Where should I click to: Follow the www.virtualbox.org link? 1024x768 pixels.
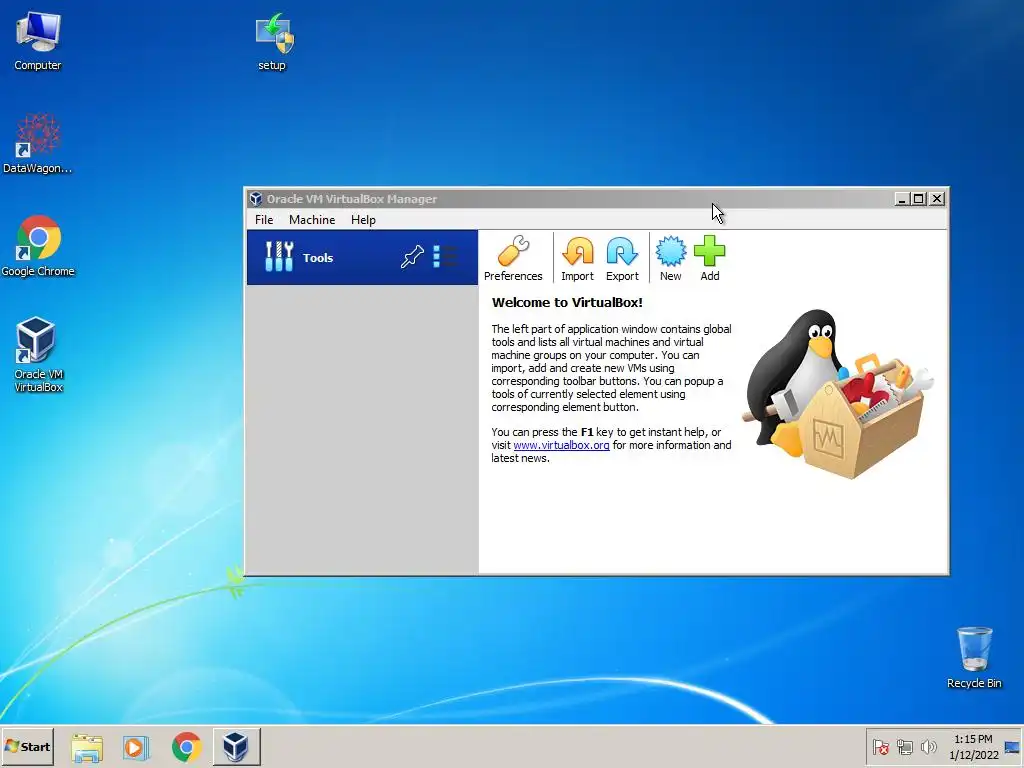coord(562,445)
